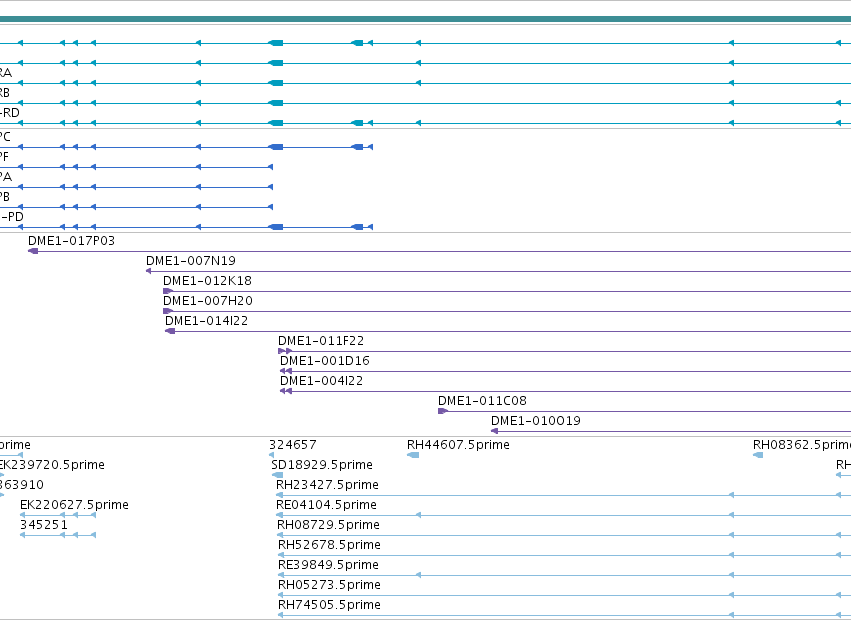Click the double arrowhead of DME1-011F22
This screenshot has width=851, height=620.
[x=285, y=351]
